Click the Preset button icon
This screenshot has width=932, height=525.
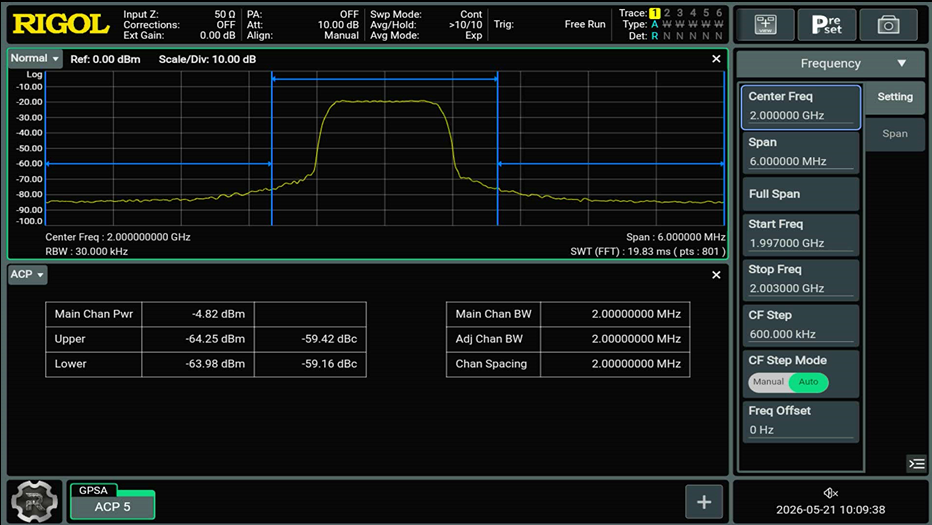point(827,24)
